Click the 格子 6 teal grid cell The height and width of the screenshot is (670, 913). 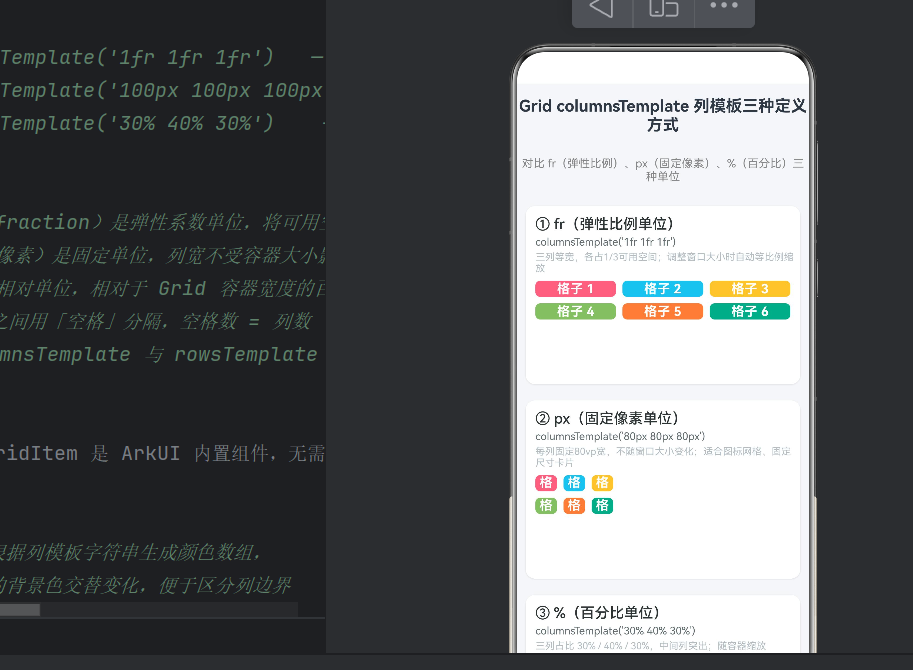(750, 311)
